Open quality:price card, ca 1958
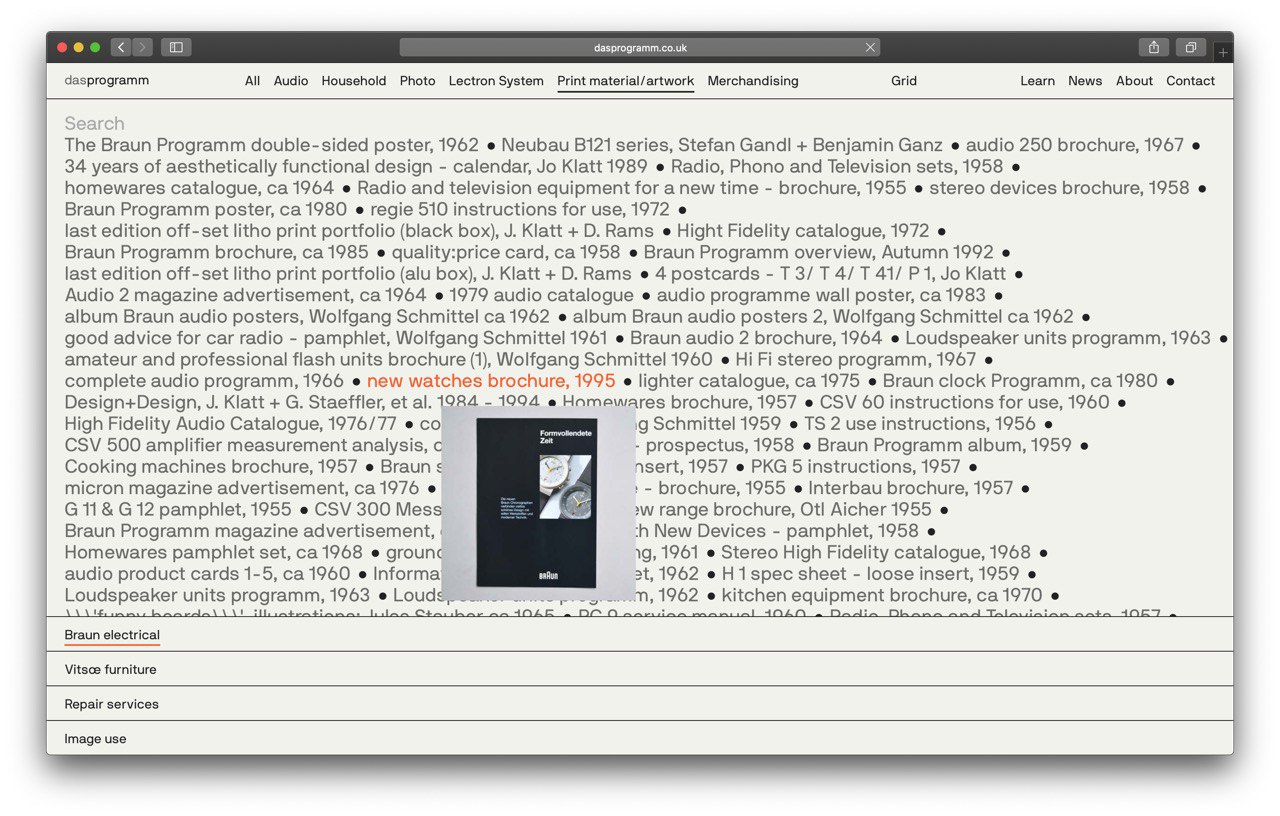1280x816 pixels. point(506,252)
